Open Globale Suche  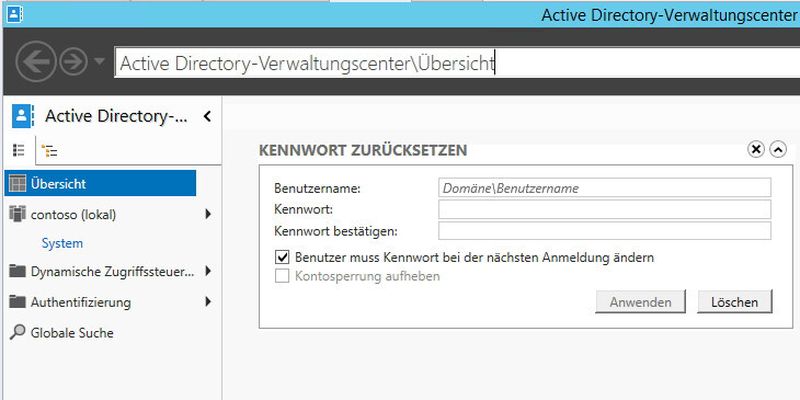[x=72, y=333]
